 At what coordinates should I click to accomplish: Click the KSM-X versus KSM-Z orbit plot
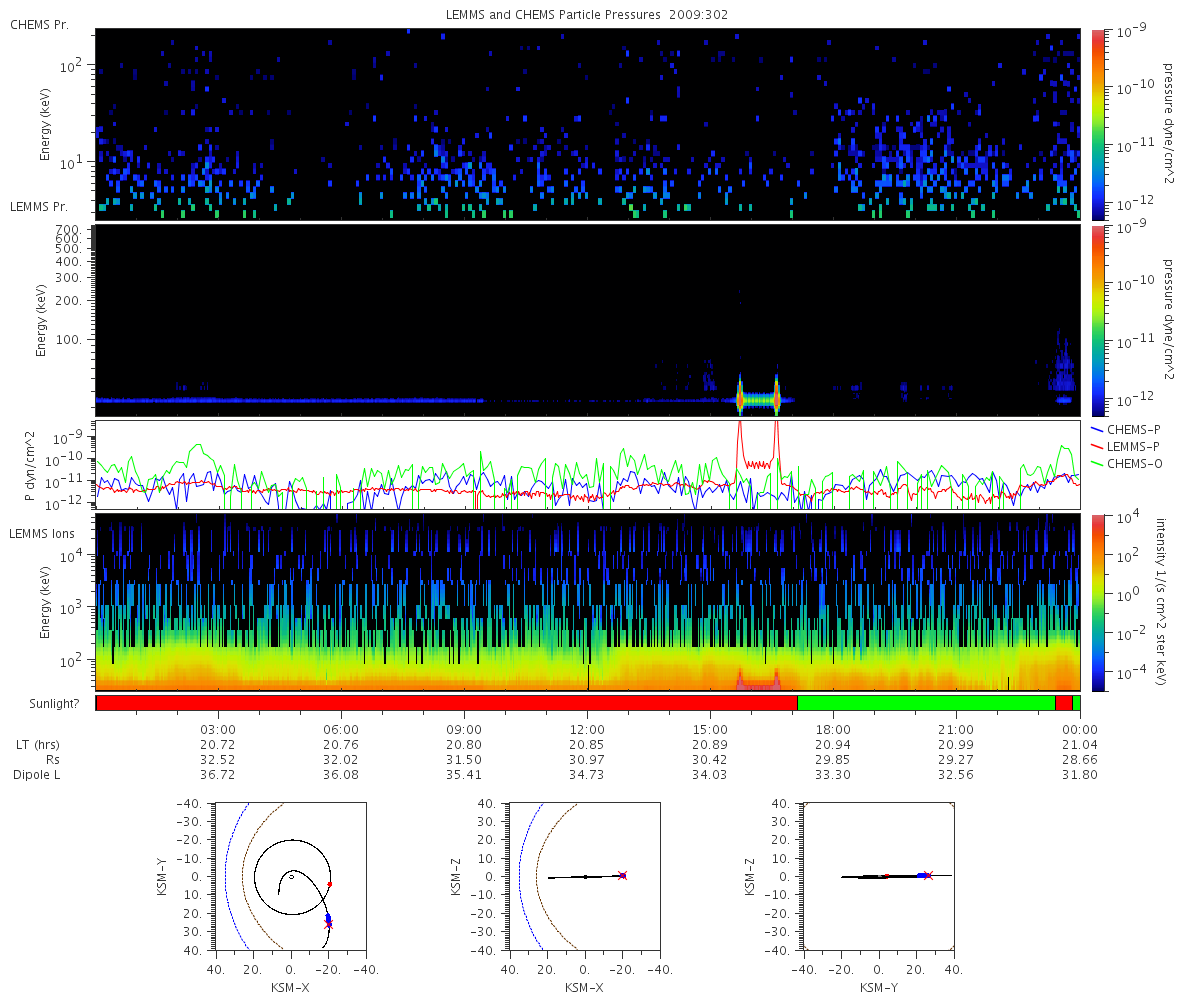tap(583, 876)
